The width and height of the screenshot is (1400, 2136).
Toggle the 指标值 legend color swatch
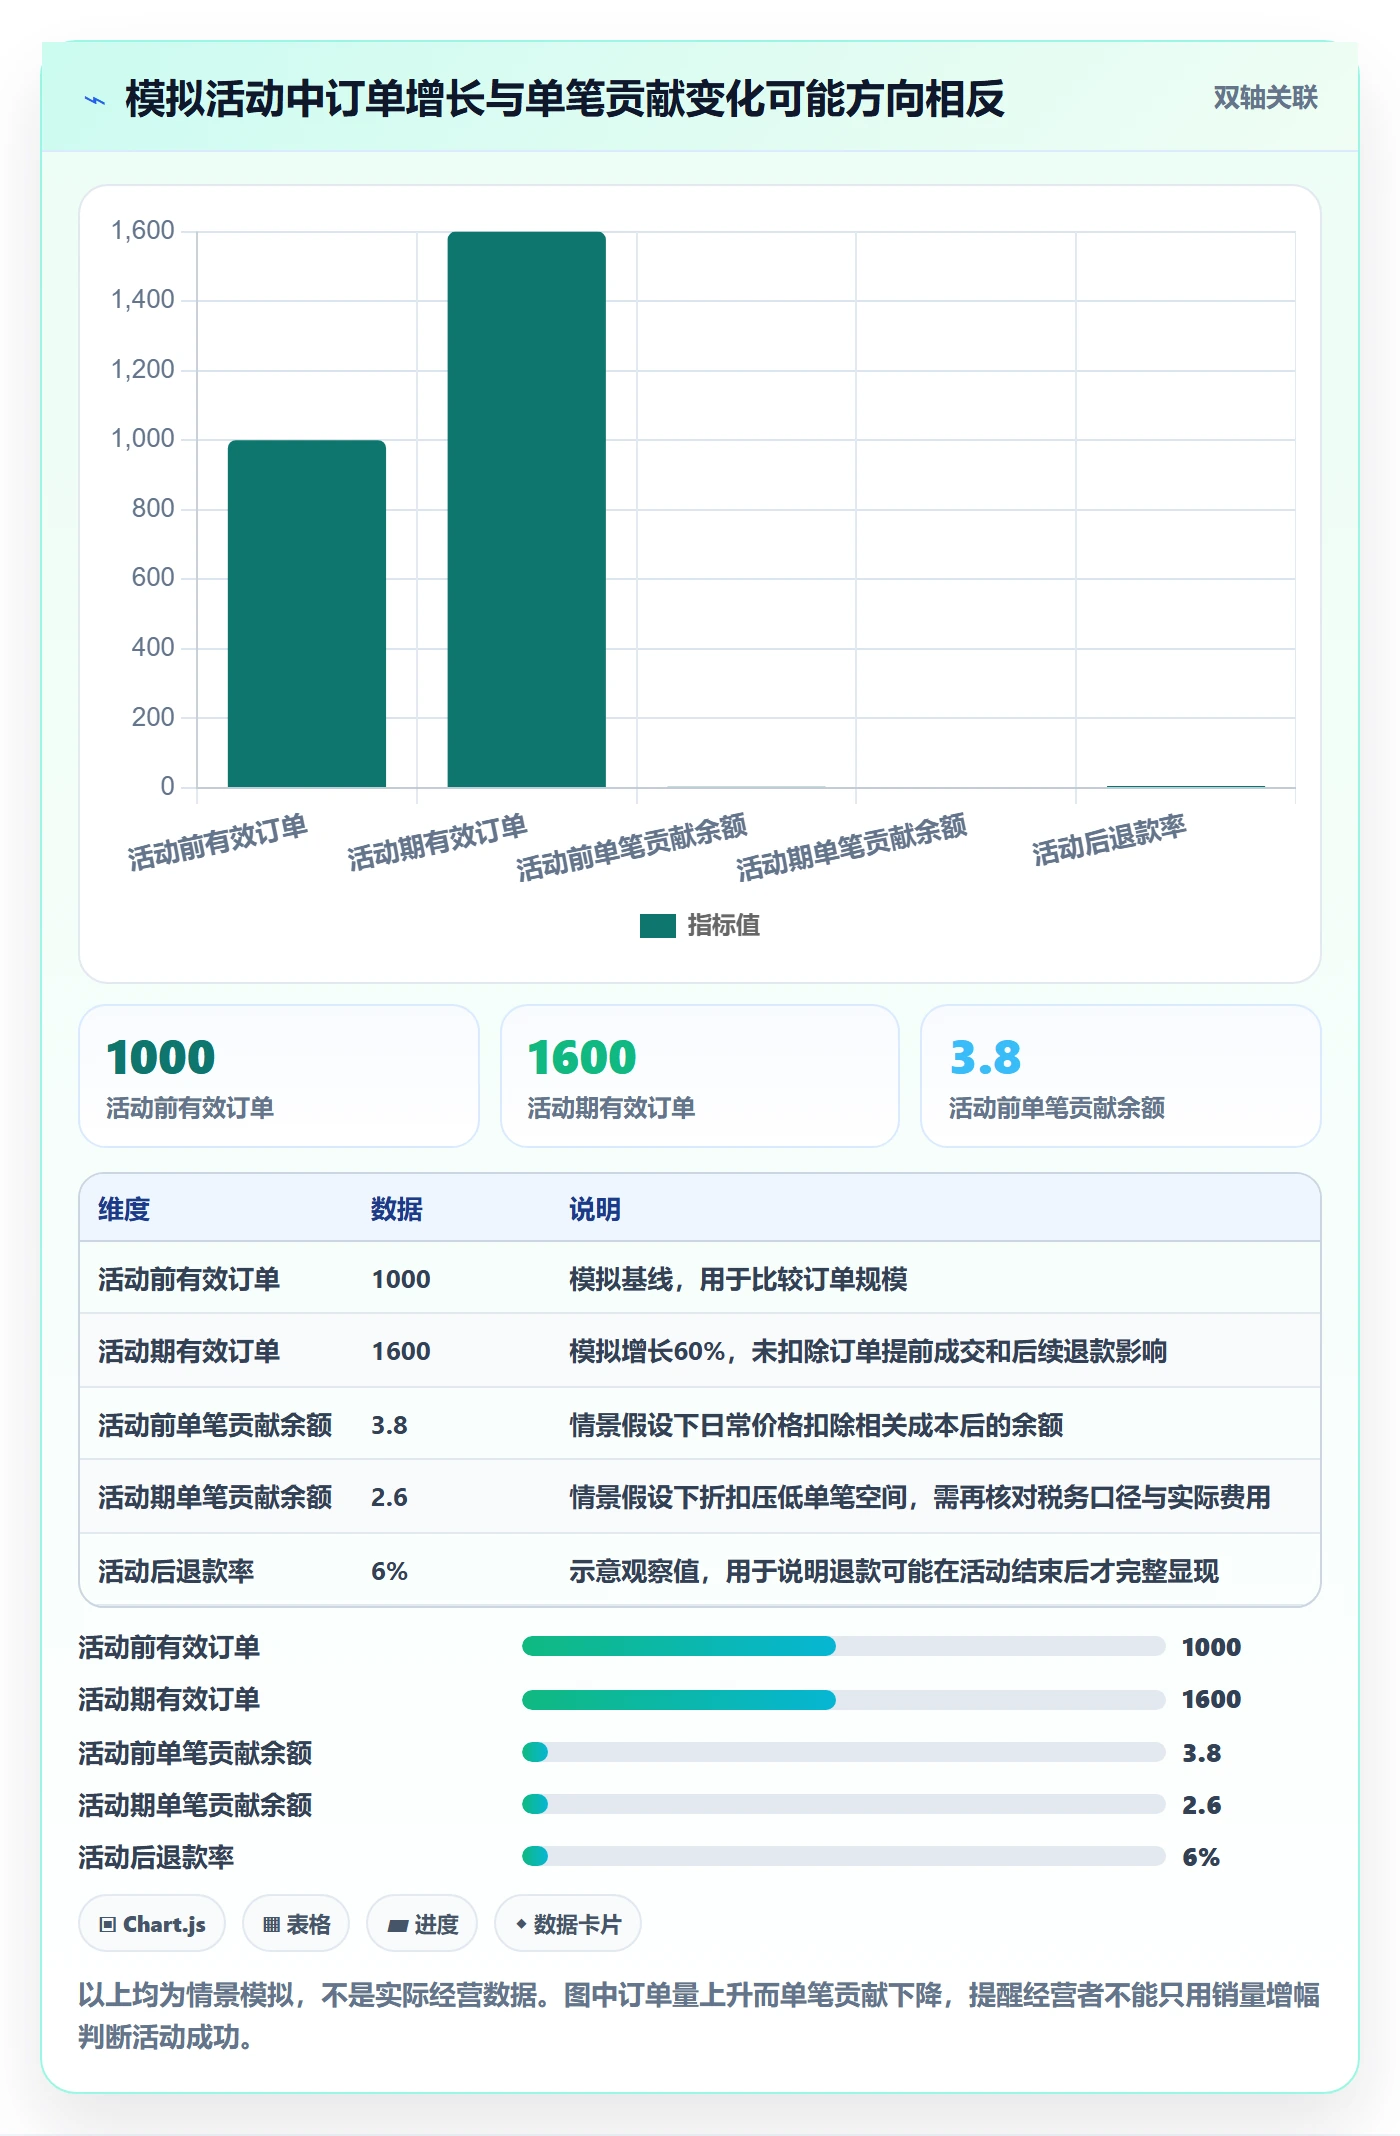pyautogui.click(x=657, y=925)
